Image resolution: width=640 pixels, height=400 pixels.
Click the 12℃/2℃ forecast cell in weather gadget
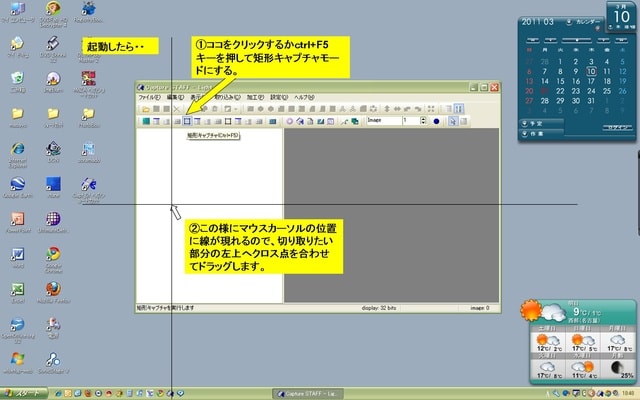click(548, 342)
